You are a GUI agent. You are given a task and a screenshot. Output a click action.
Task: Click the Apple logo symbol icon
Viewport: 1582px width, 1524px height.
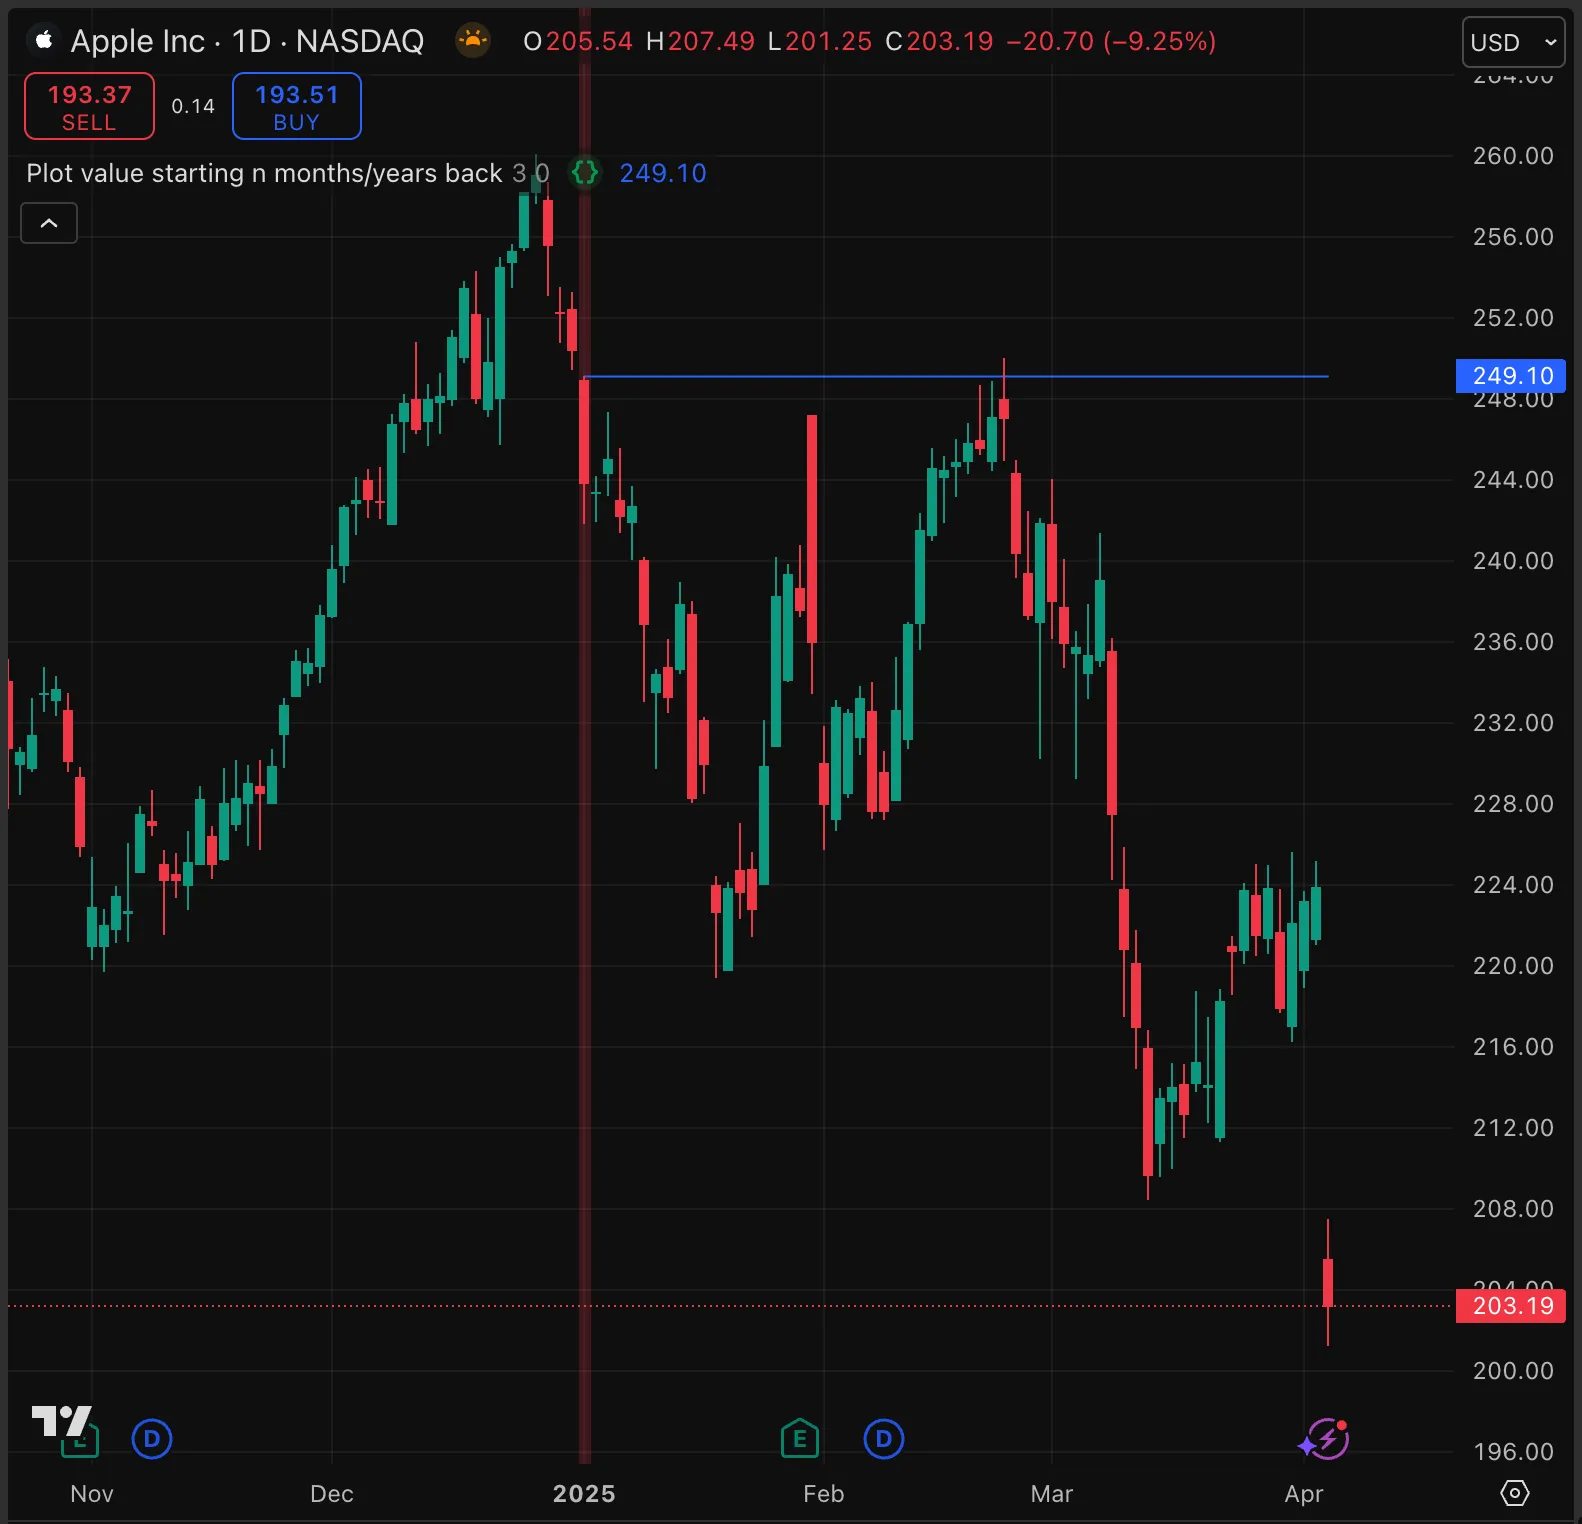tap(43, 41)
